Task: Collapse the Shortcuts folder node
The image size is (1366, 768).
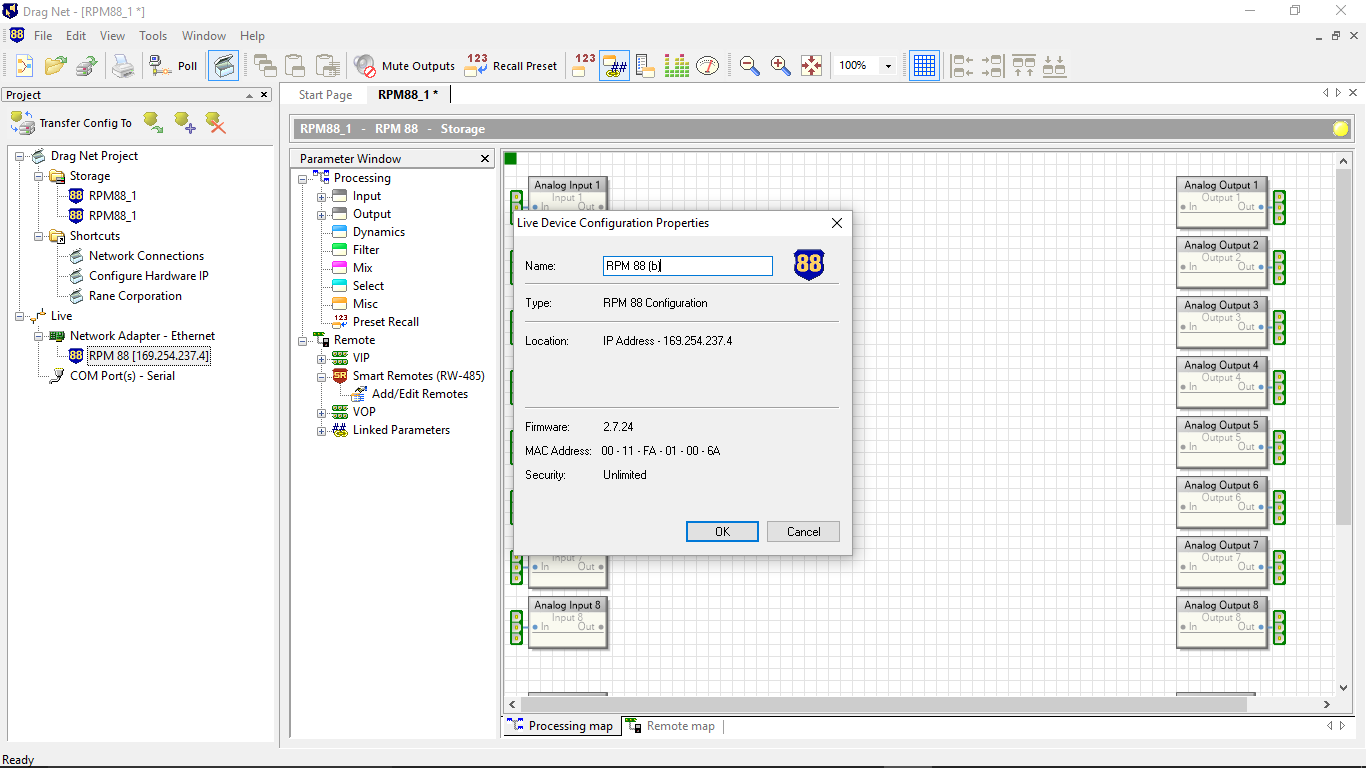Action: (x=39, y=236)
